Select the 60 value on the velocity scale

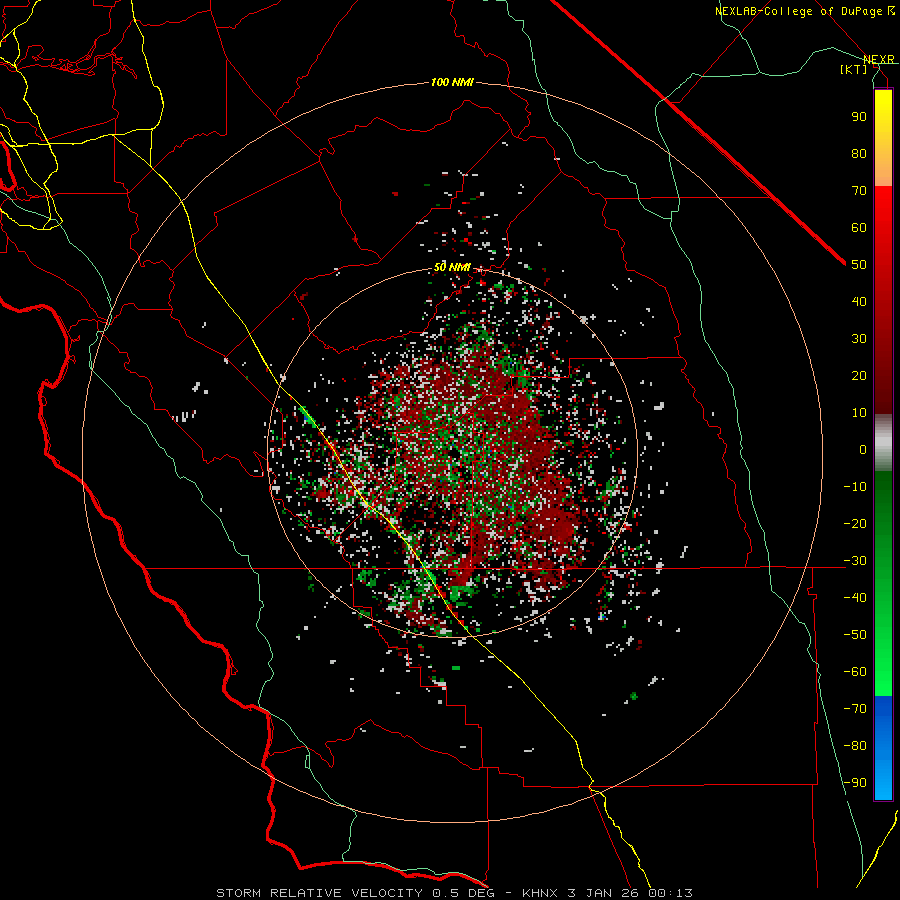point(859,227)
